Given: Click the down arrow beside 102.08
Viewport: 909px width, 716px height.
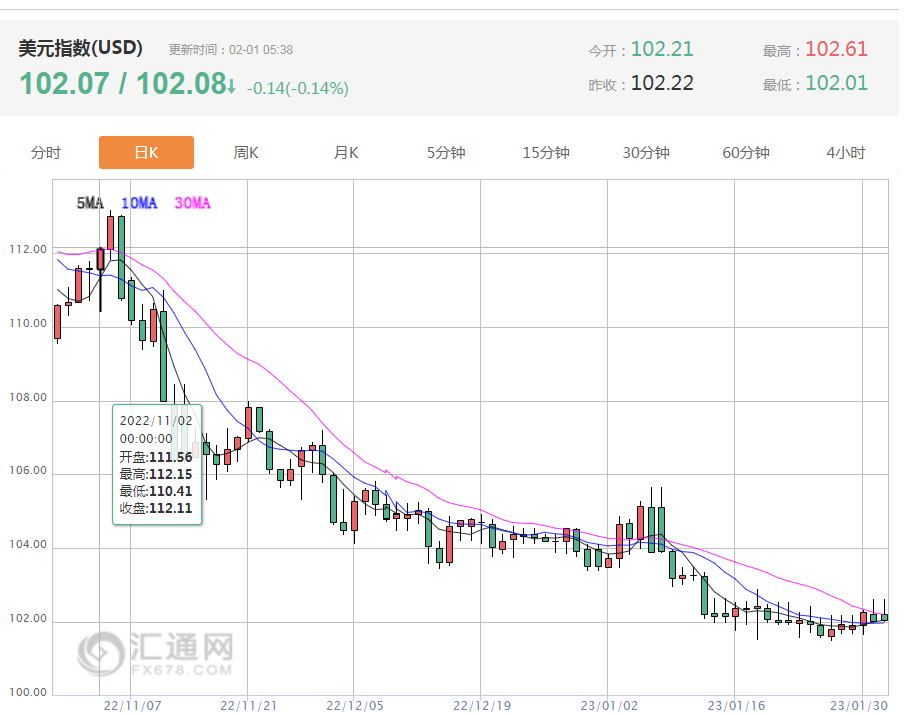Looking at the screenshot, I should [x=232, y=86].
